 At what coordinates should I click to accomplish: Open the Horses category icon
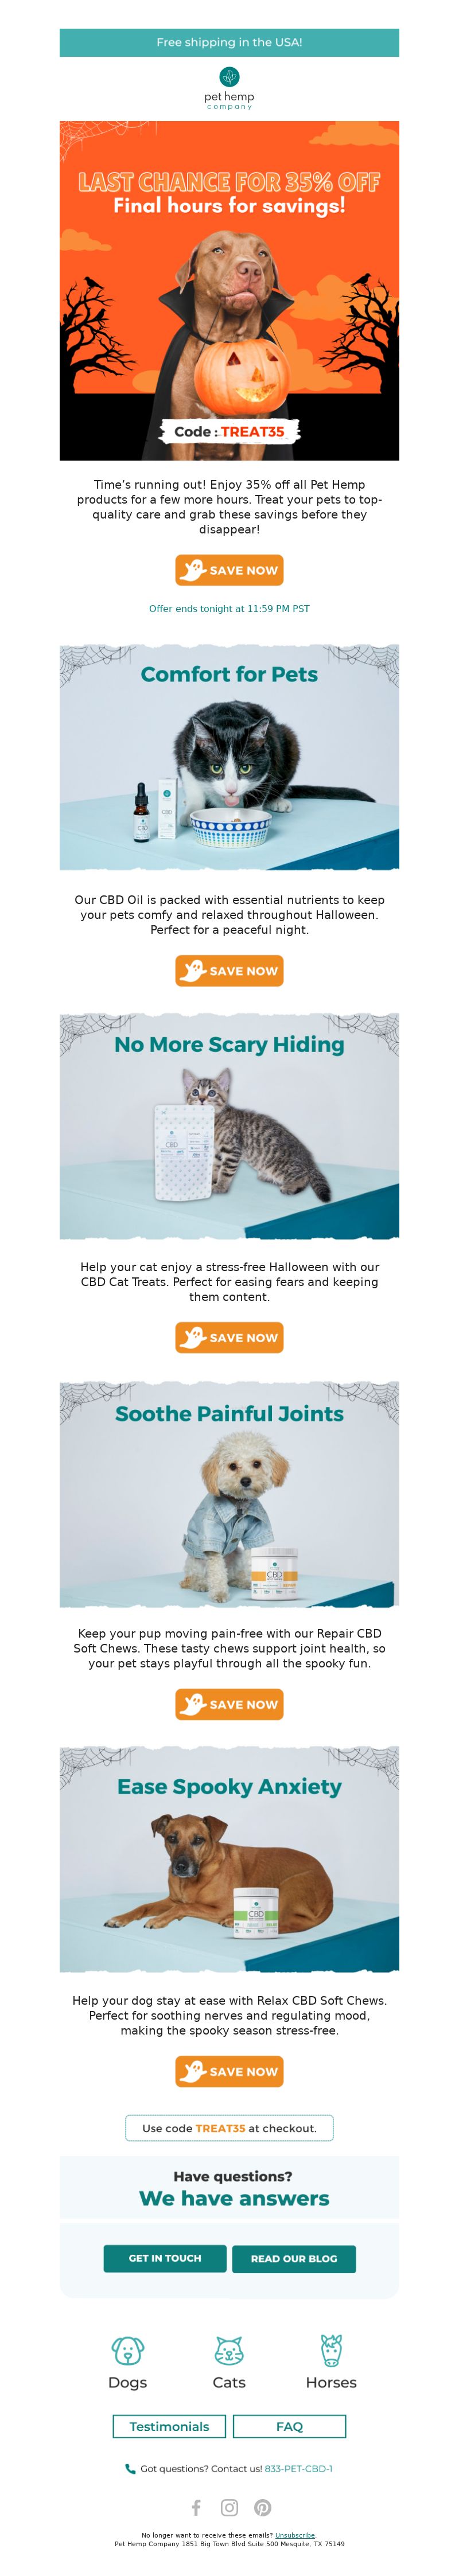[x=331, y=2349]
